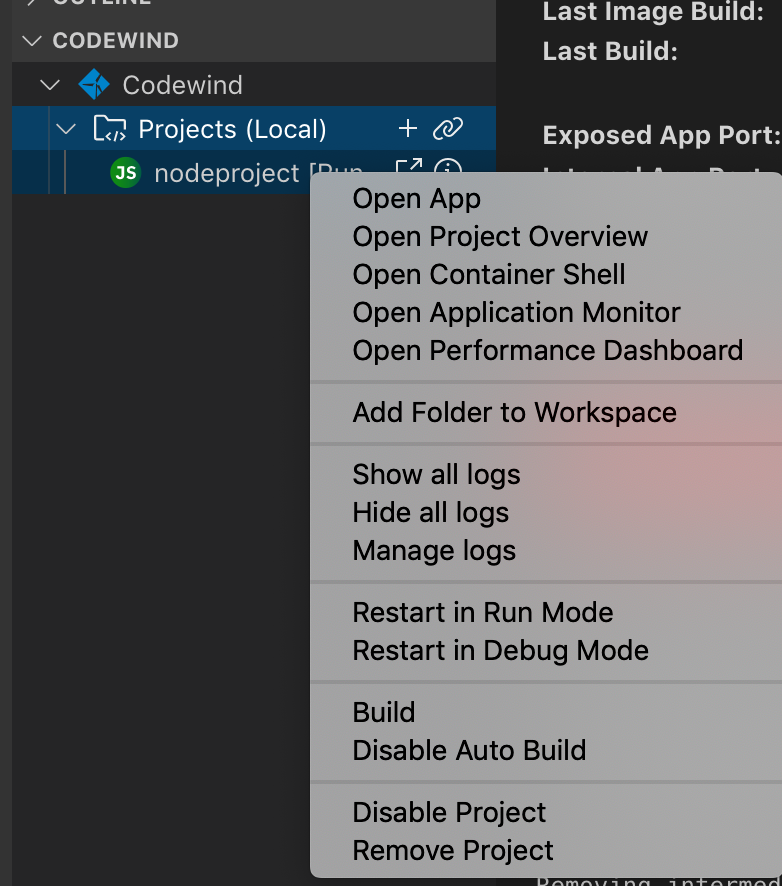This screenshot has width=782, height=886.
Task: Click the Projects (Local) folder icon
Action: click(x=108, y=128)
